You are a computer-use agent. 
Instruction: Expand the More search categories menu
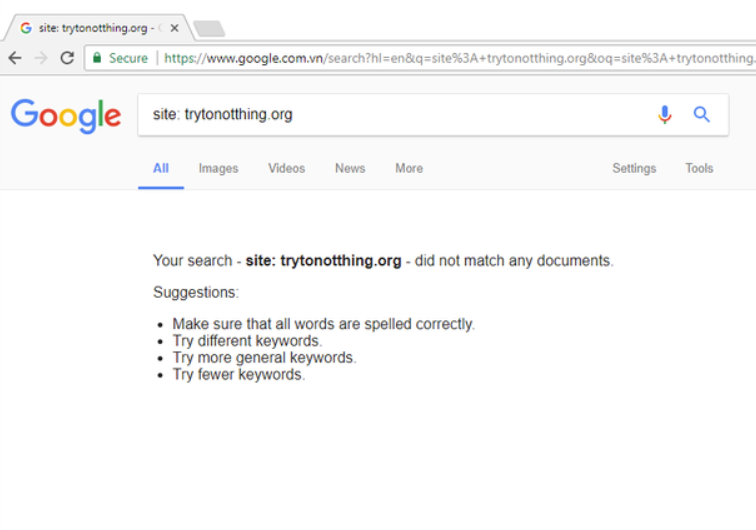pyautogui.click(x=409, y=168)
